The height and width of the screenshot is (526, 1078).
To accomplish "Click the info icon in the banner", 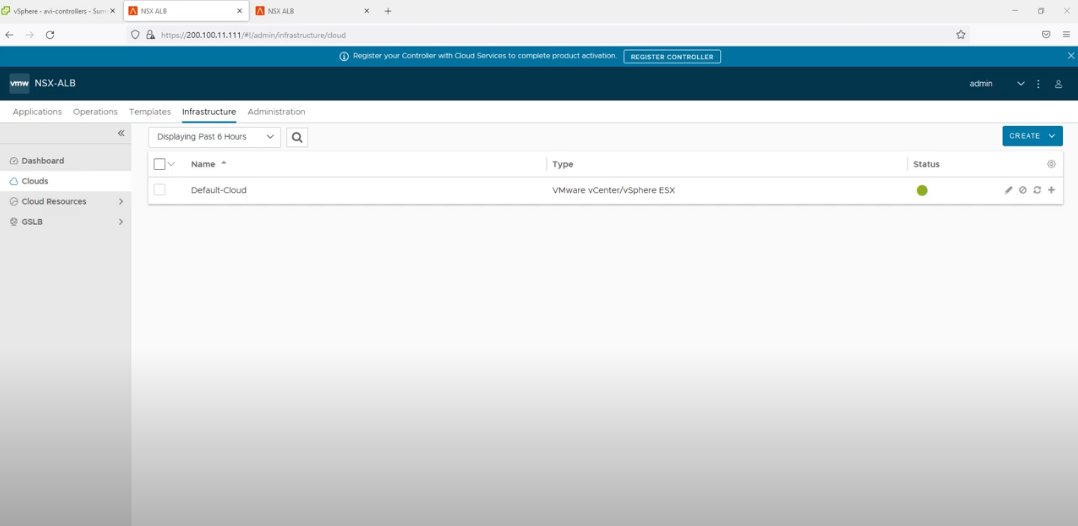I will (344, 56).
